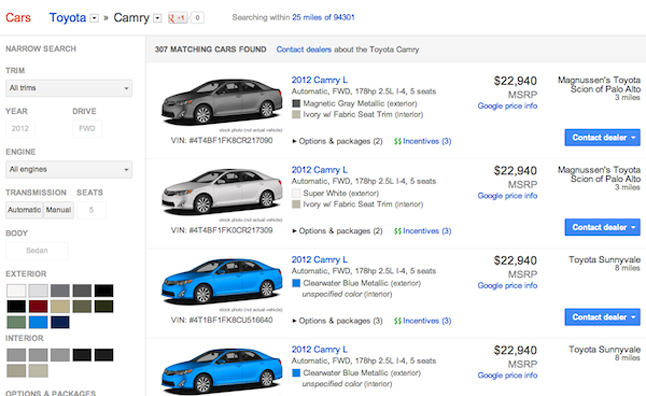
Task: Expand Options & packages (3) for blue Camry
Action: coord(337,321)
